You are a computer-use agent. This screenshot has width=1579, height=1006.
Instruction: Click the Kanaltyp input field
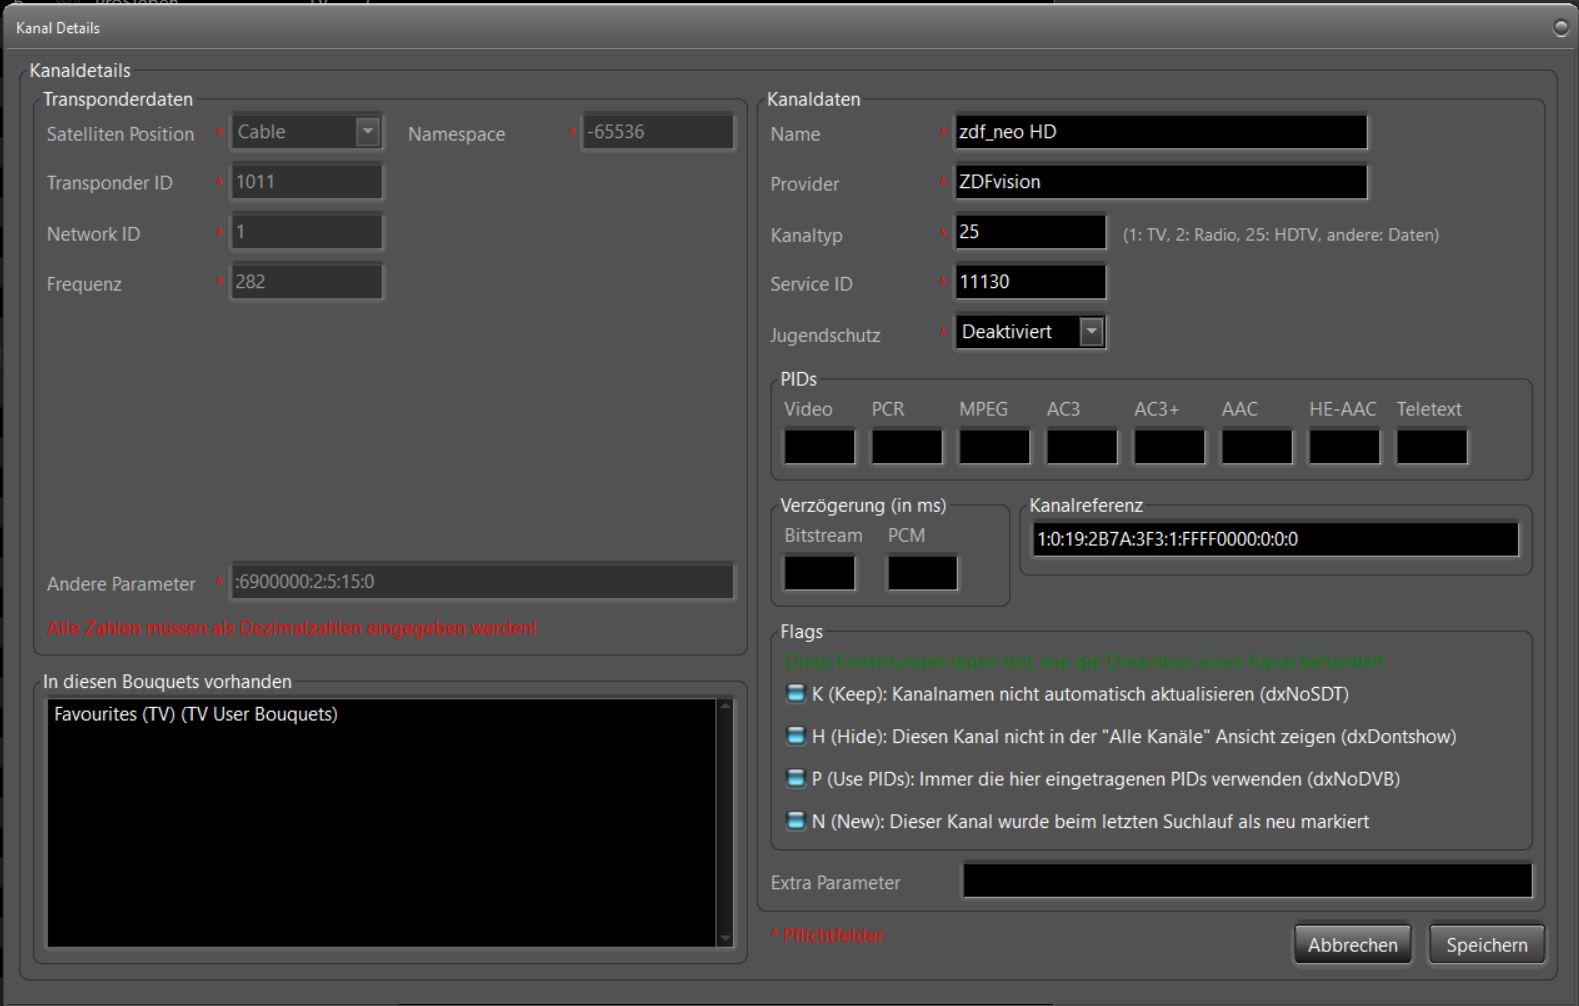click(1030, 232)
